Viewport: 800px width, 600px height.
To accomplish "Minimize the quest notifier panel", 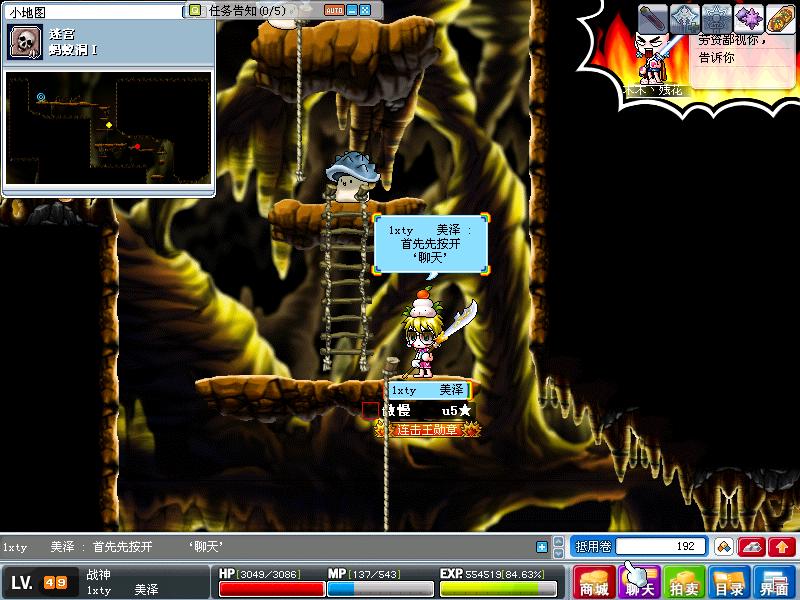I will click(351, 10).
